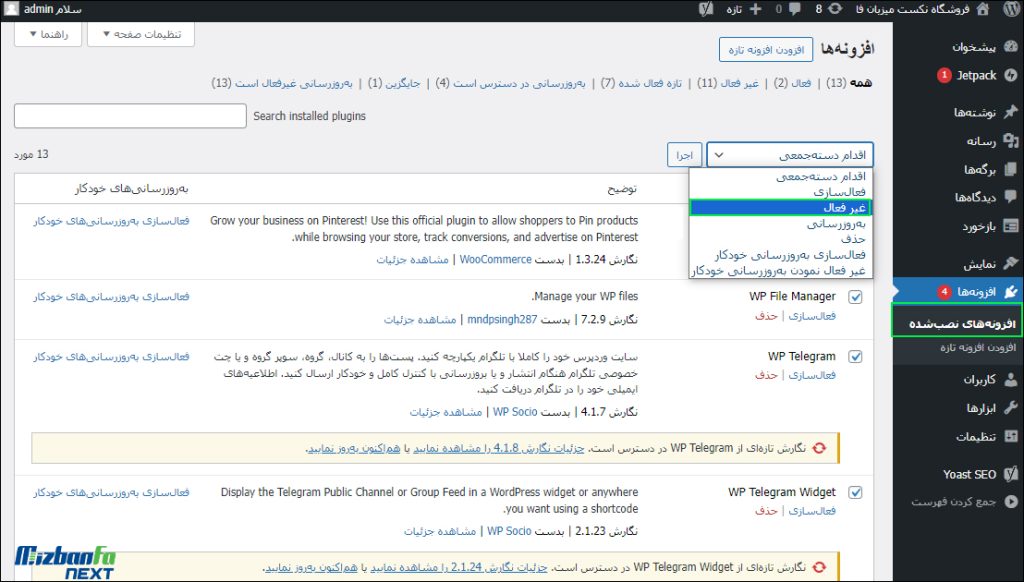Image resolution: width=1024 pixels, height=582 pixels.
Task: Select غیر فعال نمودن به‌روزرسانی خودکار option
Action: (x=781, y=270)
